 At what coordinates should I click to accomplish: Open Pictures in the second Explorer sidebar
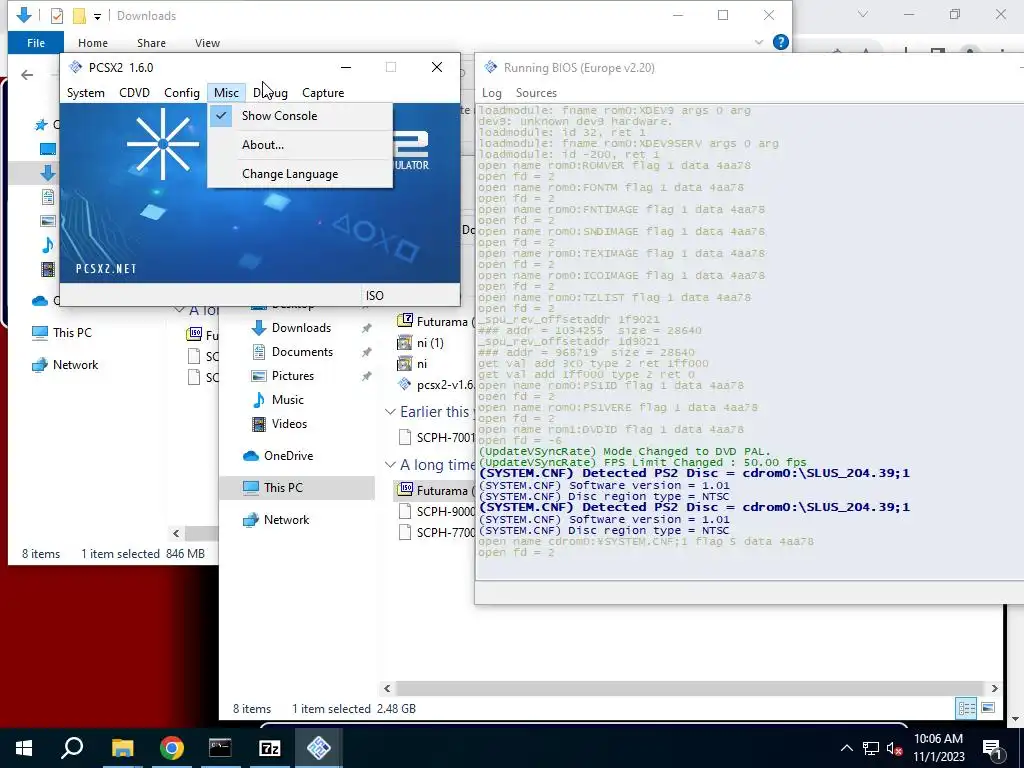pyautogui.click(x=293, y=376)
